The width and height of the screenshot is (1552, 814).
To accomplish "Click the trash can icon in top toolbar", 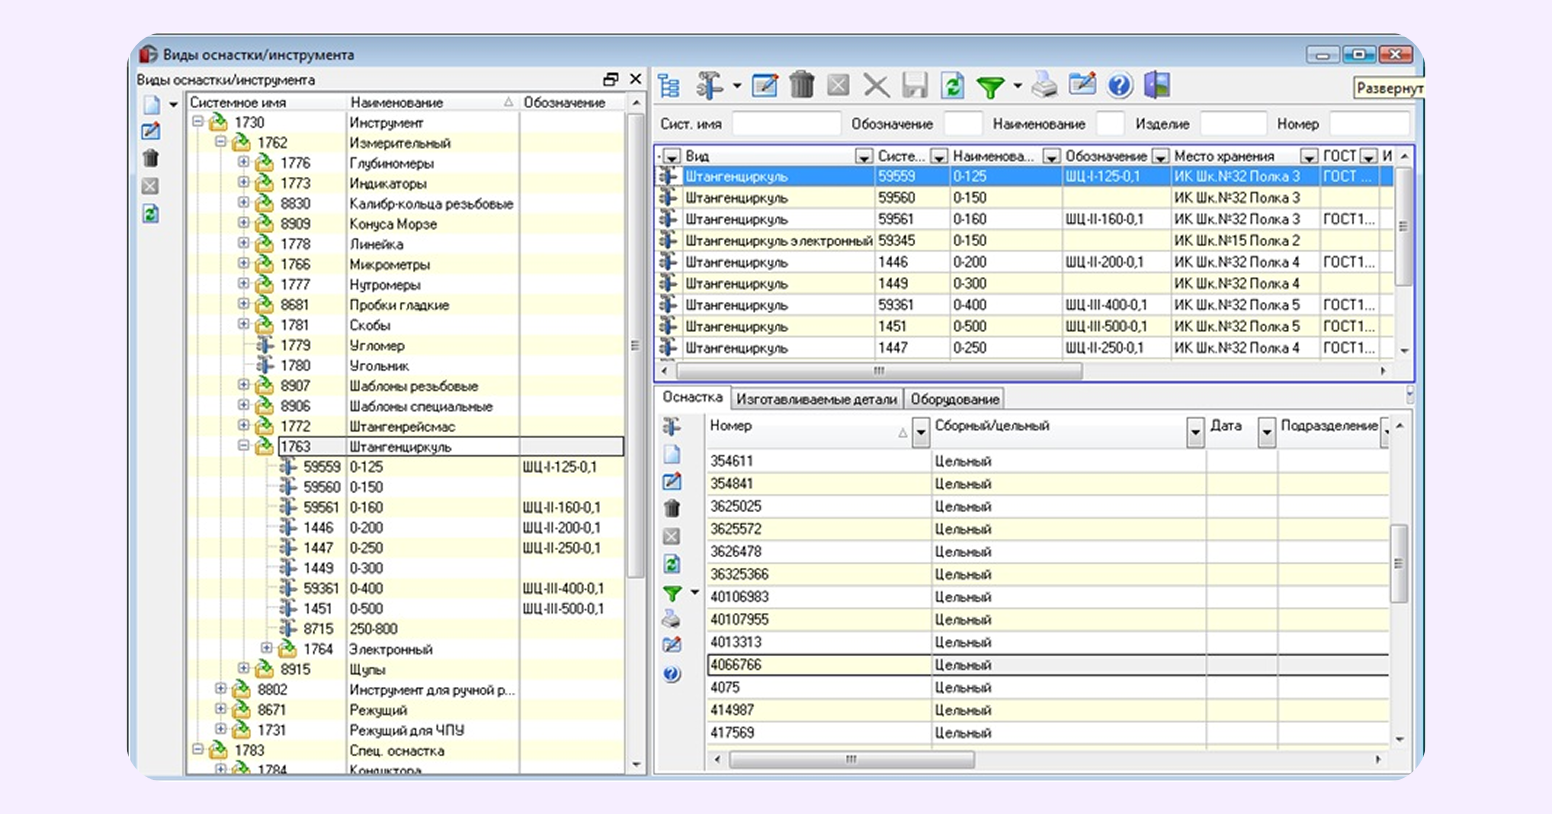I will (802, 85).
